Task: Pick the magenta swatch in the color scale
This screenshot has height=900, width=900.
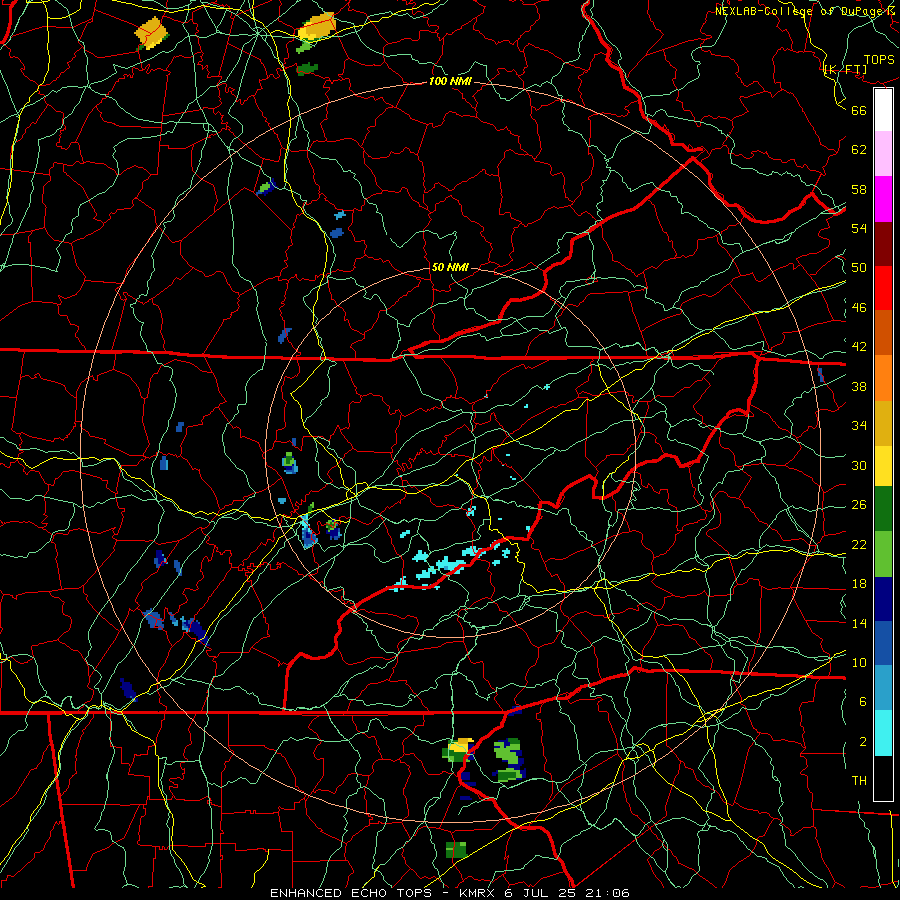Action: point(883,199)
